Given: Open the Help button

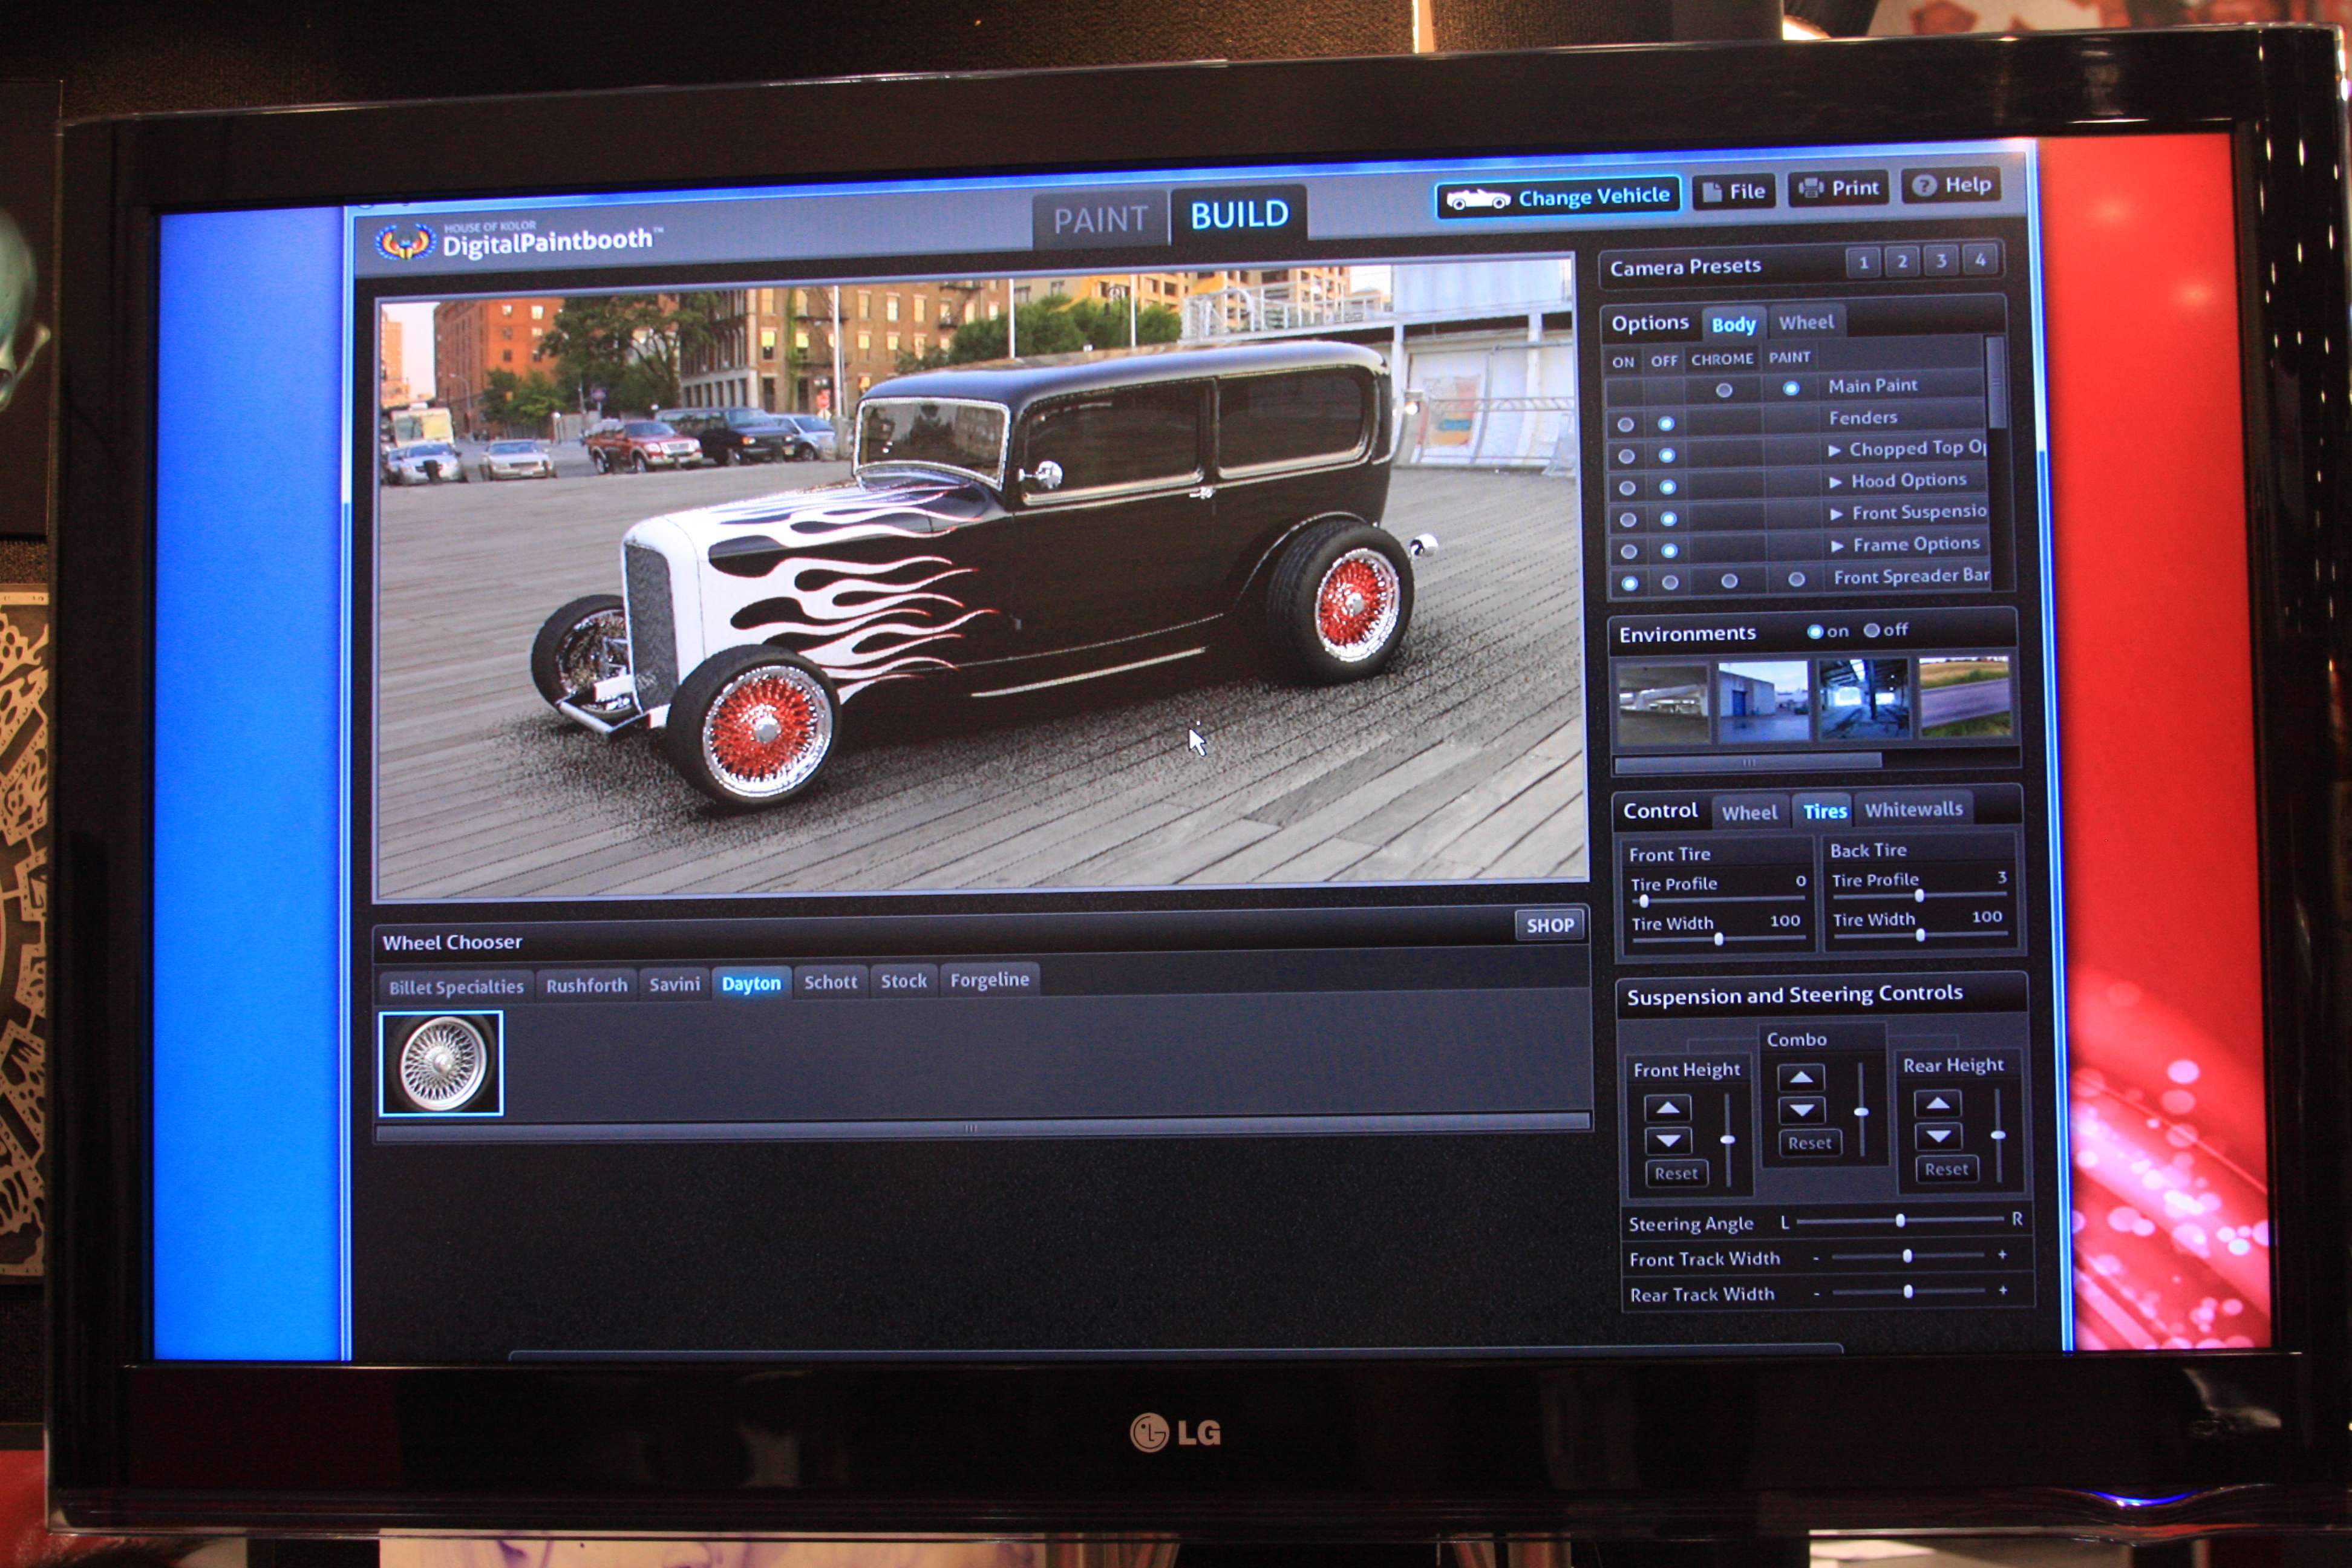Looking at the screenshot, I should tap(1951, 184).
